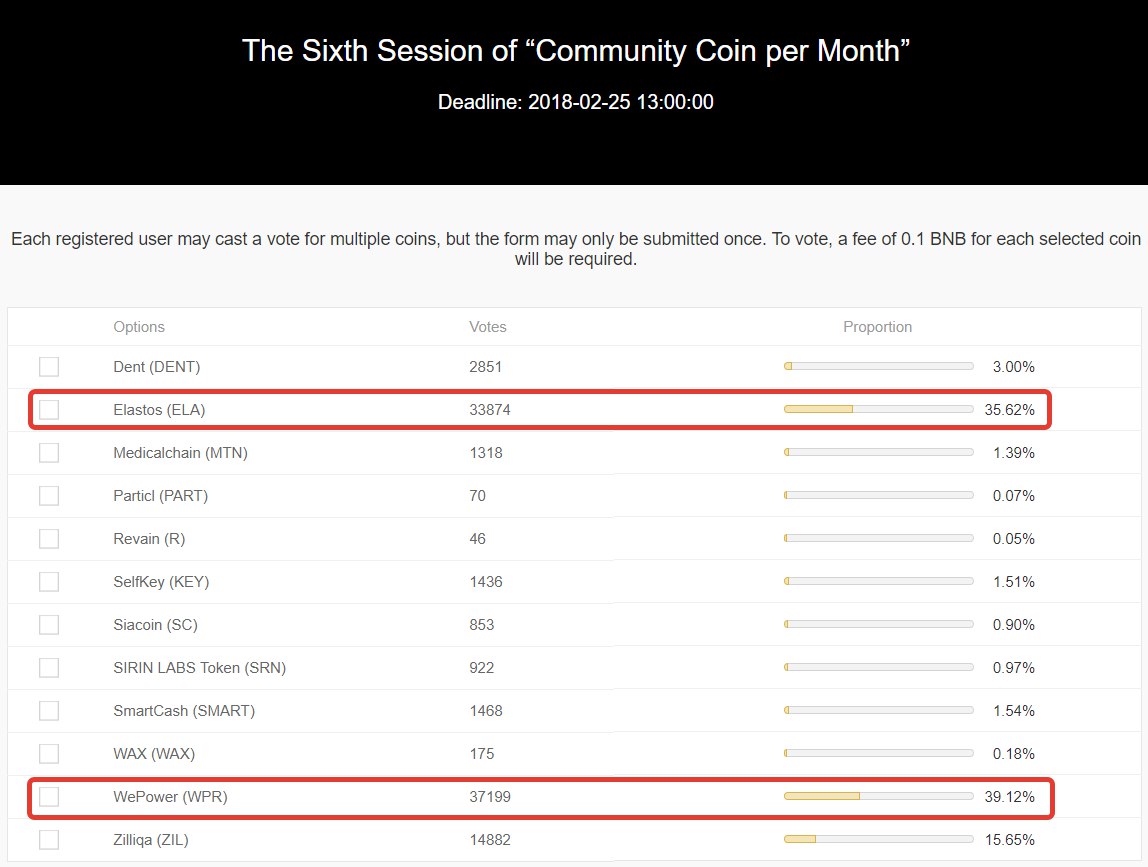The image size is (1148, 867).
Task: Click the Options column header
Action: click(x=139, y=327)
